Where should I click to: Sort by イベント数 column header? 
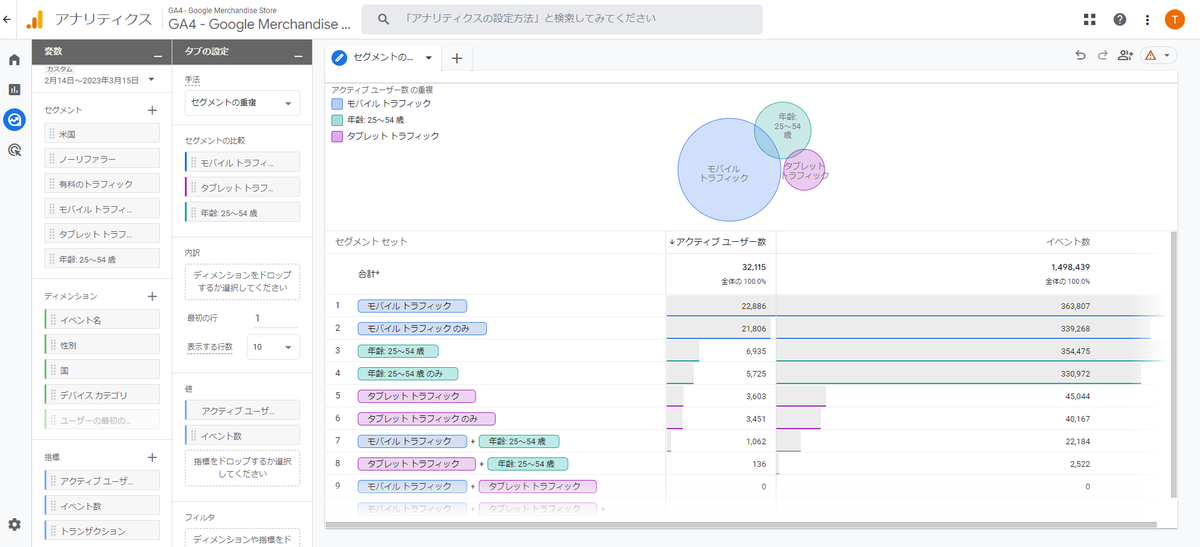pyautogui.click(x=1068, y=242)
